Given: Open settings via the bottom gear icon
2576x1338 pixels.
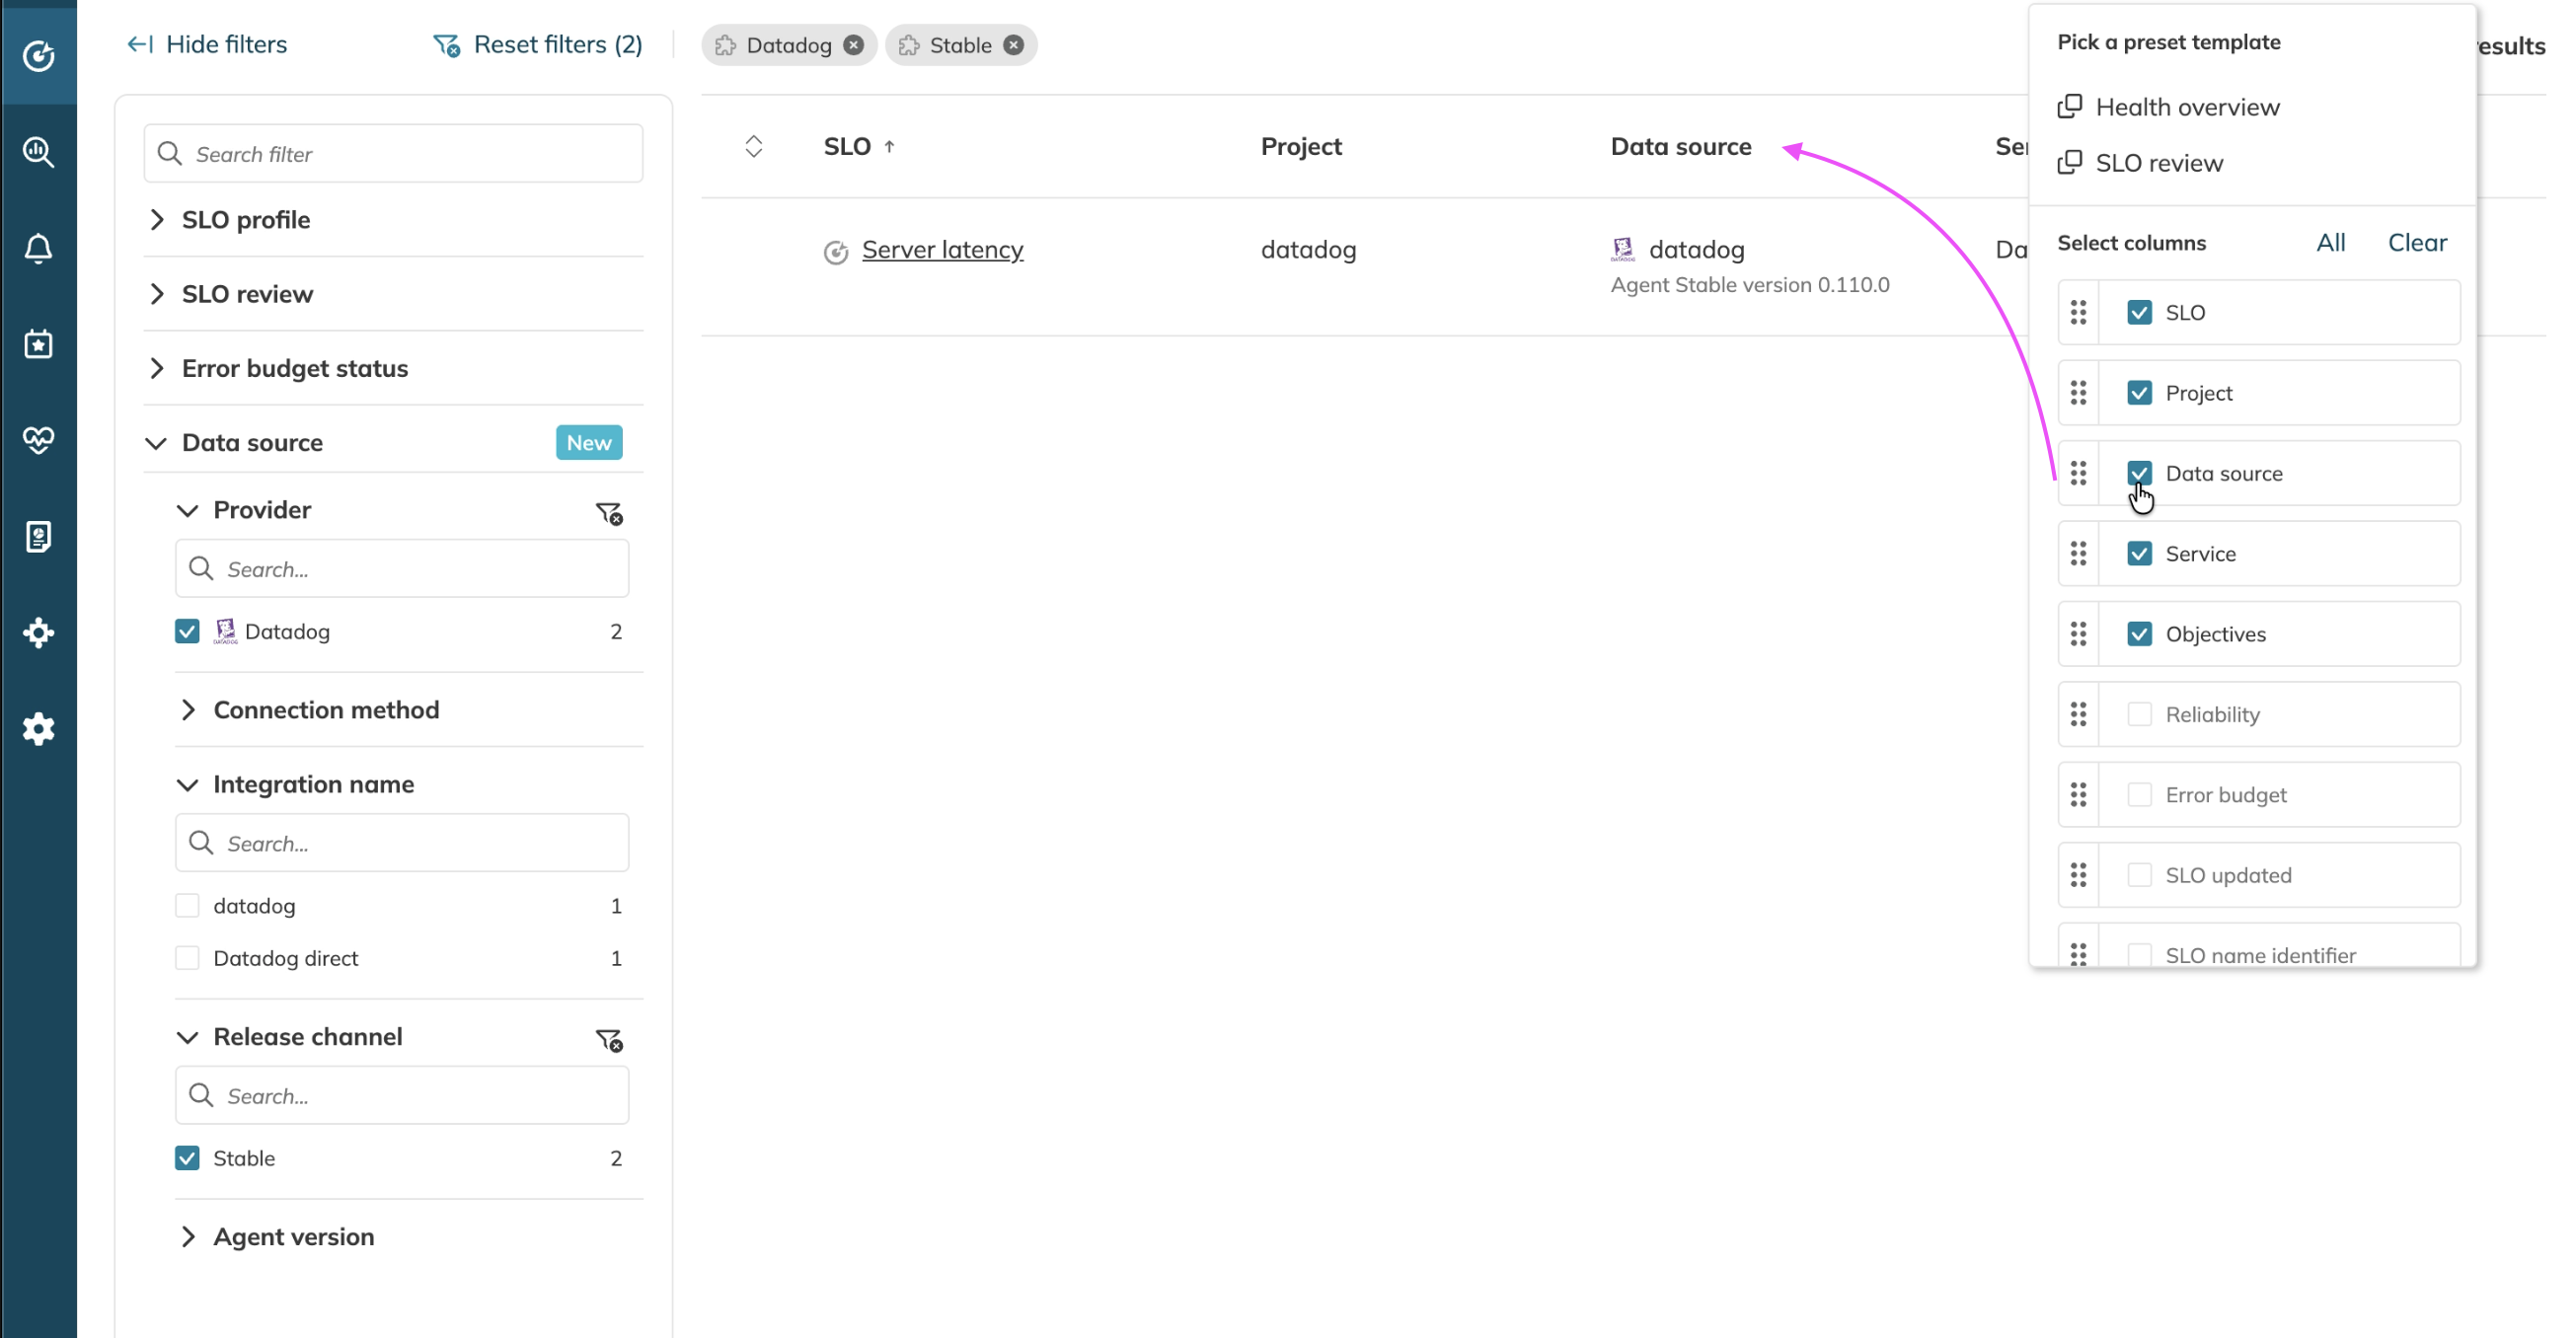Looking at the screenshot, I should (x=38, y=728).
